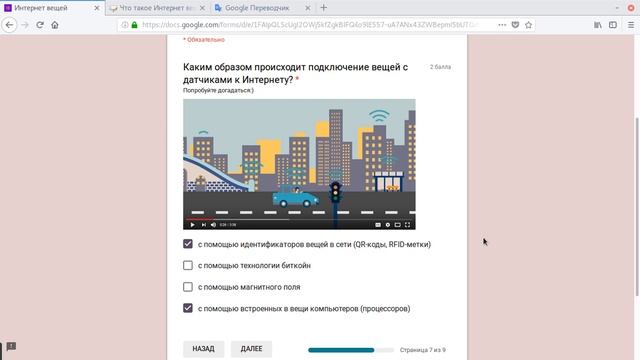Open a new browser tab
Viewport: 640px width, 360px height.
(x=324, y=7)
